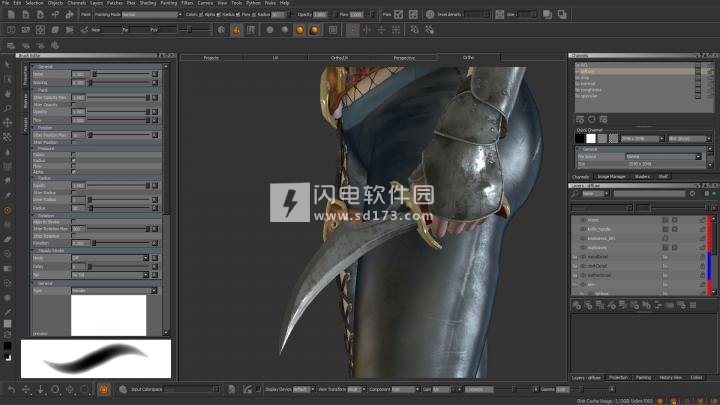Image resolution: width=720 pixels, height=405 pixels.
Task: Open the 8bit (Byte) depth dropdown
Action: (690, 139)
